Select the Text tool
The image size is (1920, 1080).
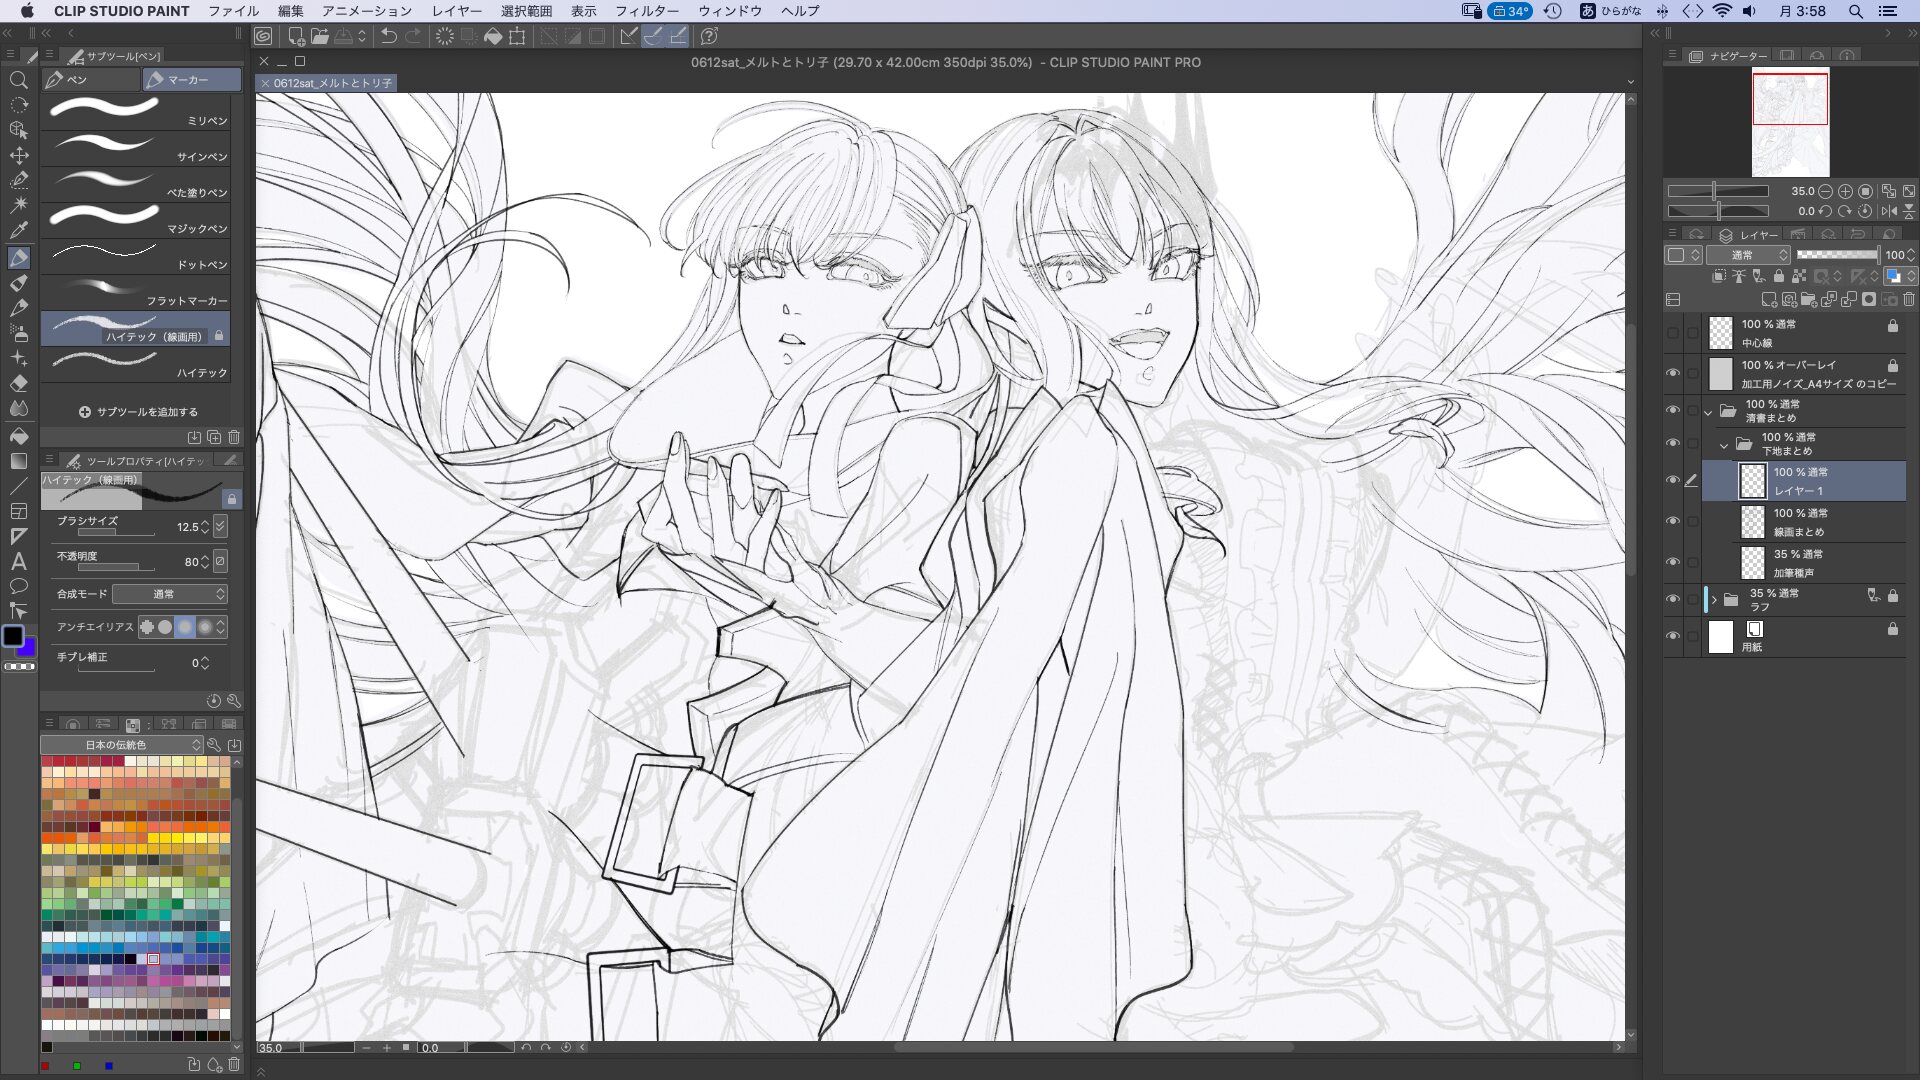pos(18,561)
